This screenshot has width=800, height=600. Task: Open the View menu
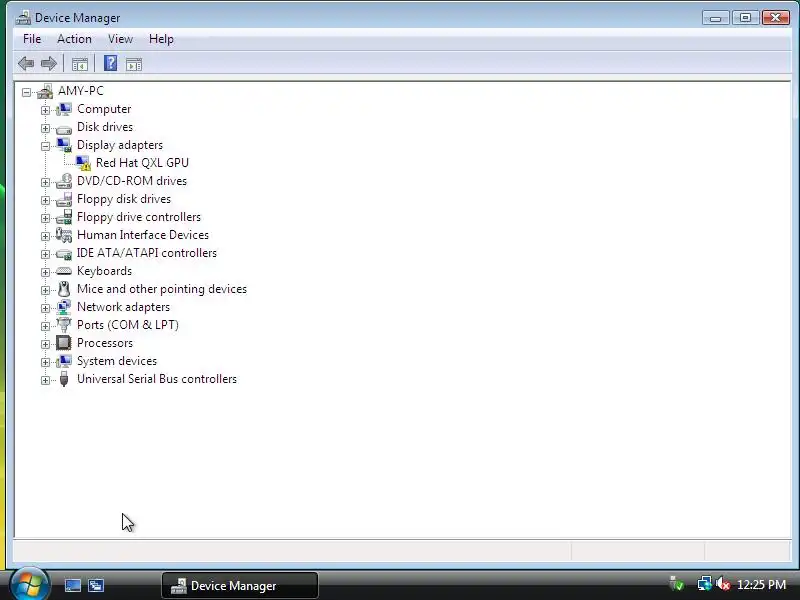(120, 39)
